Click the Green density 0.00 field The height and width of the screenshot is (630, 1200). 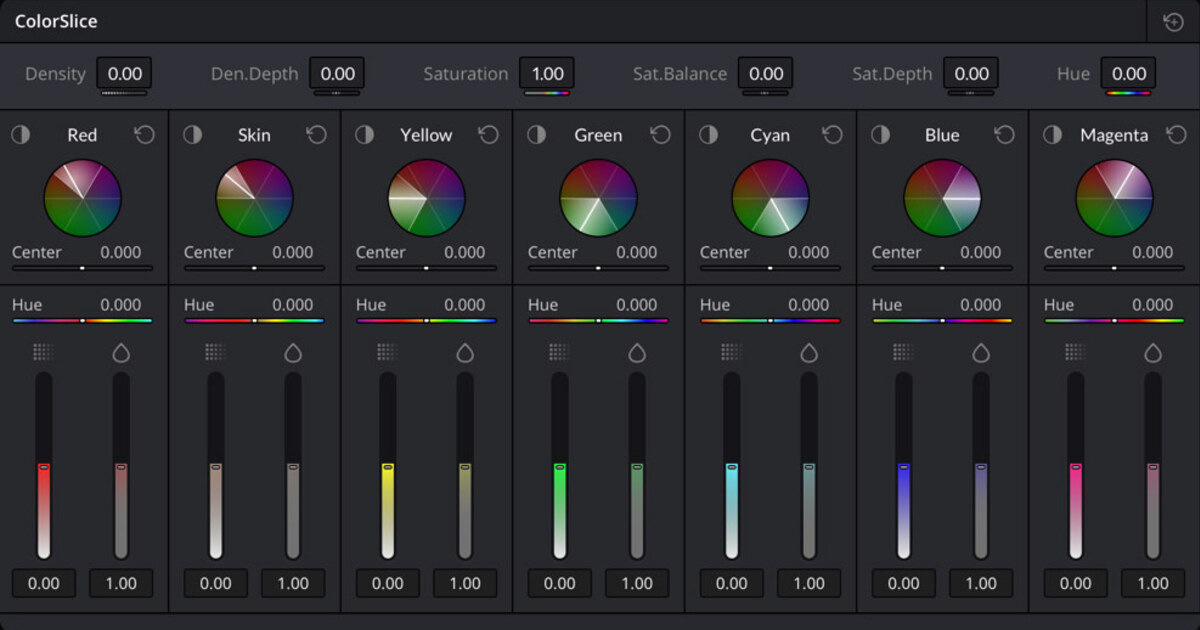tap(559, 583)
